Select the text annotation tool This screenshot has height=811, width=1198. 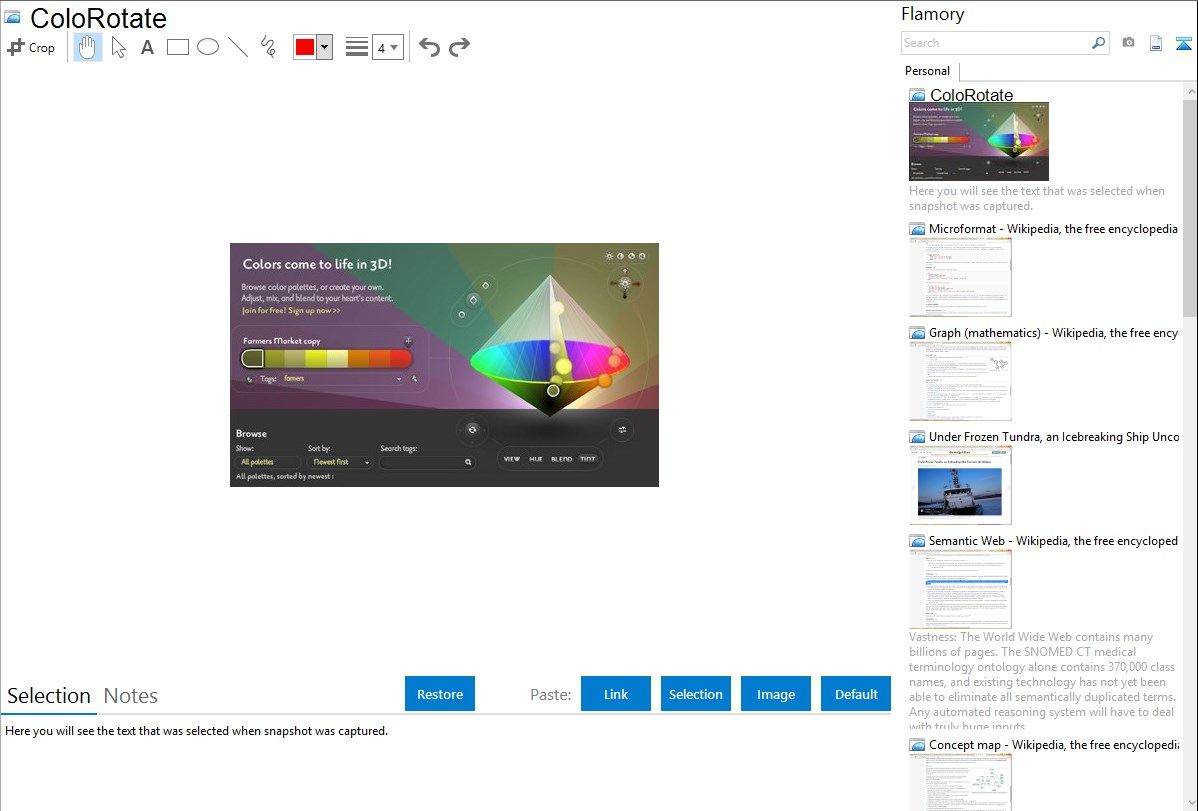(x=147, y=47)
